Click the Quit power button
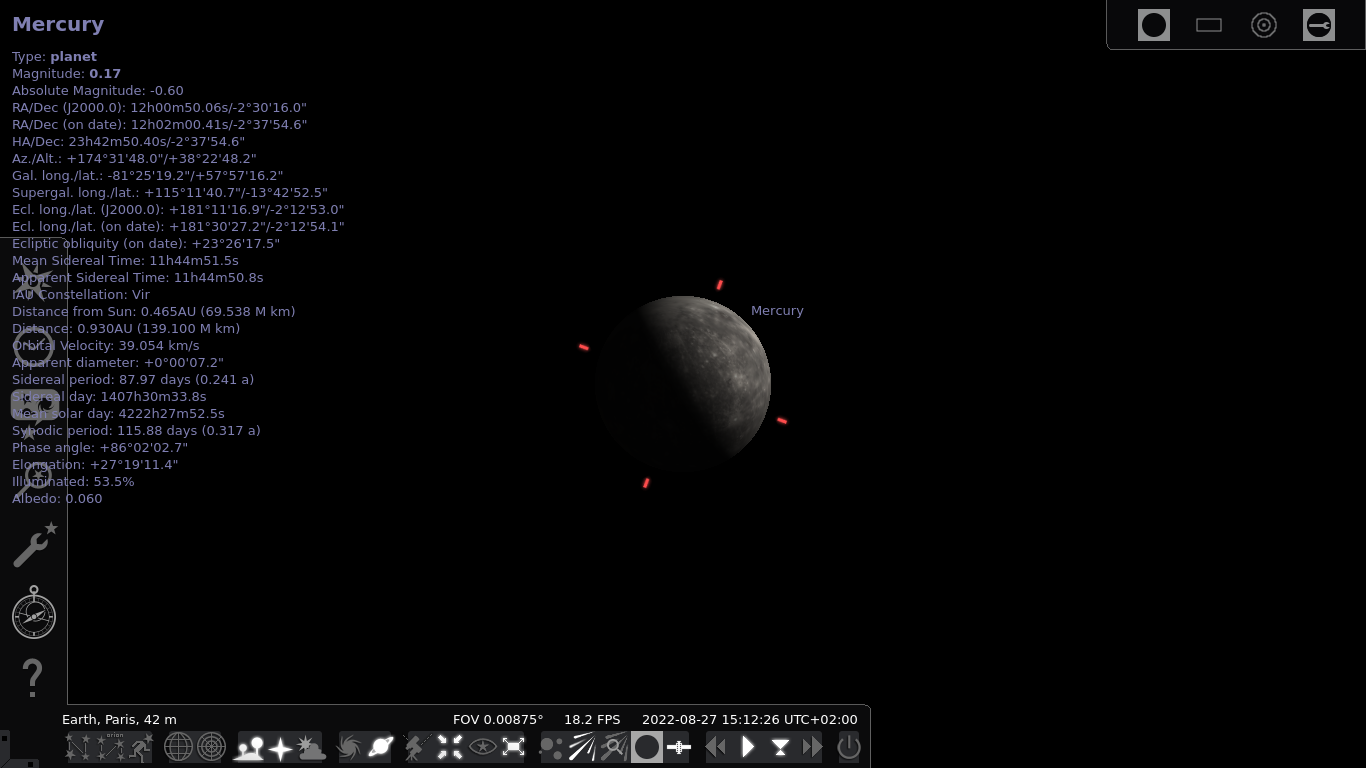Viewport: 1366px width, 768px height. pos(848,747)
